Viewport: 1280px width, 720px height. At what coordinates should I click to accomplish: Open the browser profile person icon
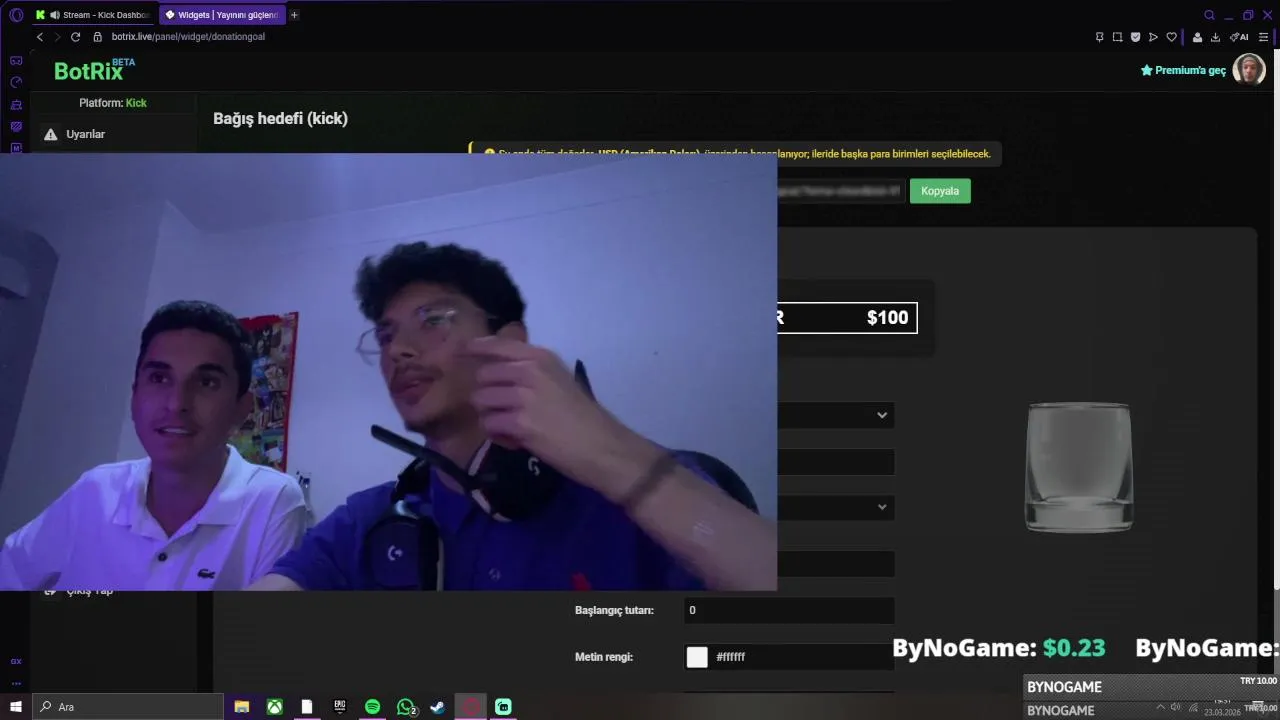pyautogui.click(x=1197, y=37)
